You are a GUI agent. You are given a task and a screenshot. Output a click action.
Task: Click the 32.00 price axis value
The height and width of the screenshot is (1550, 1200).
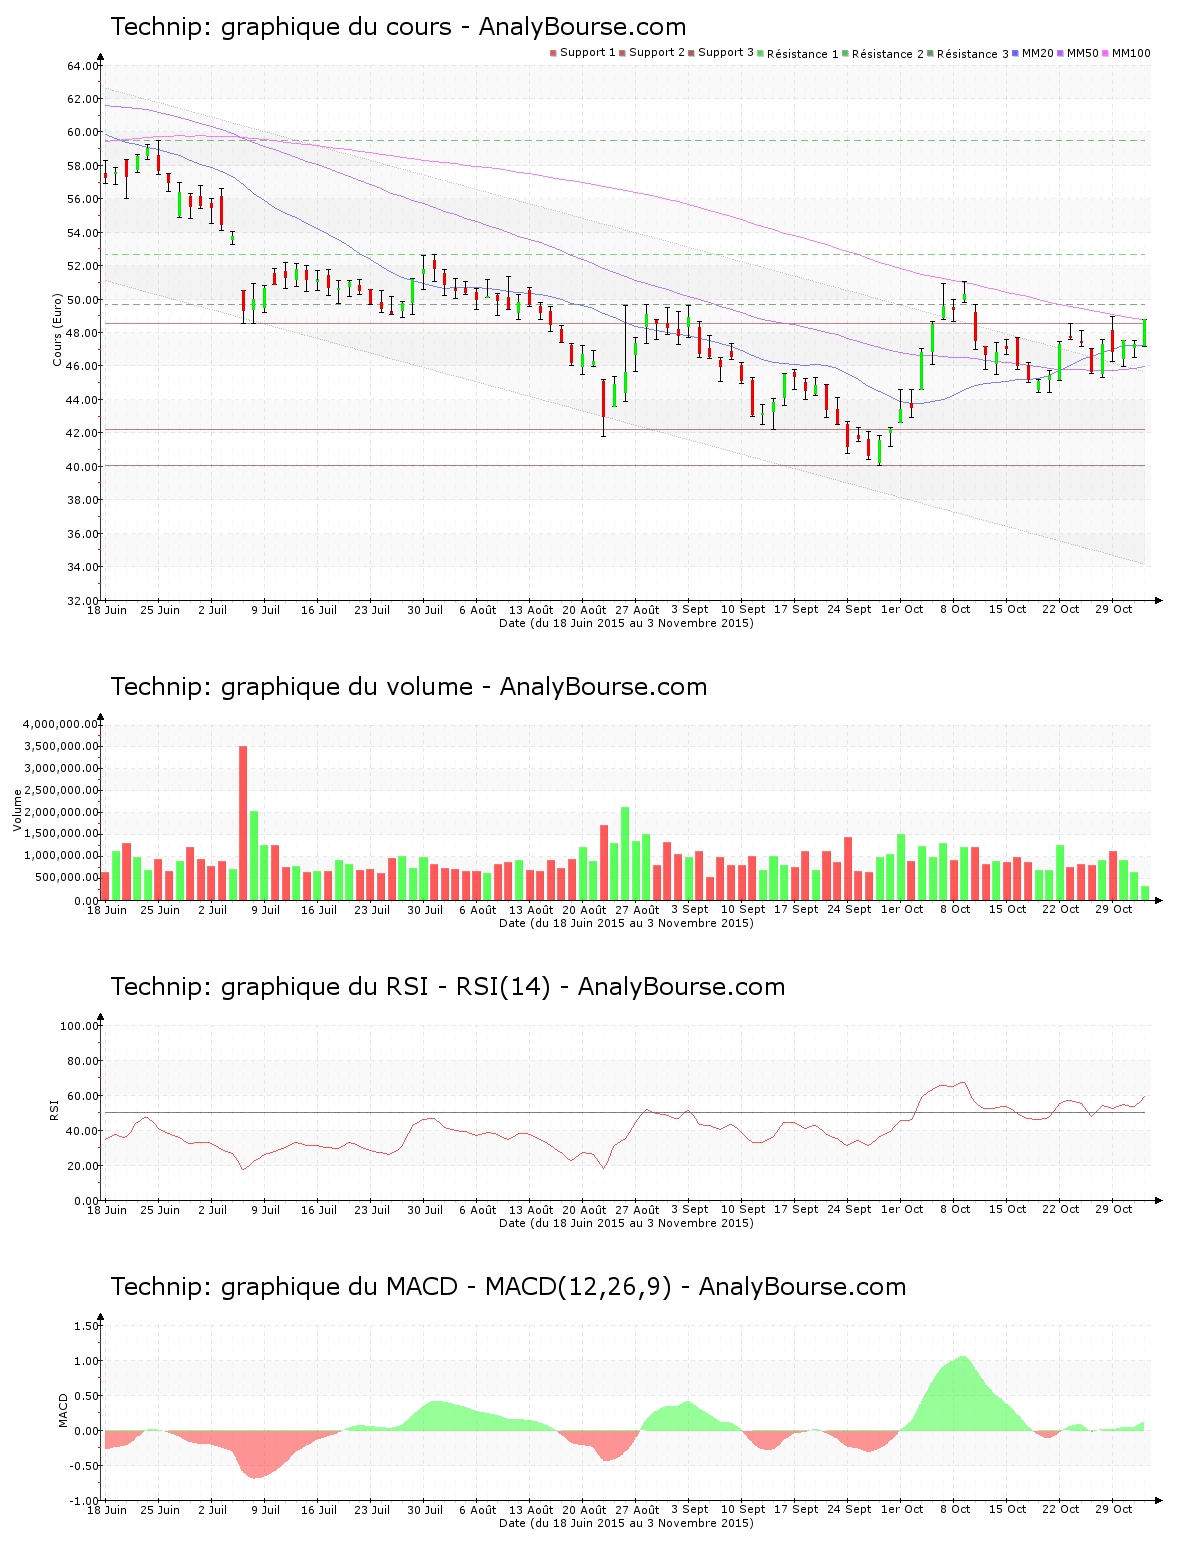(x=83, y=601)
